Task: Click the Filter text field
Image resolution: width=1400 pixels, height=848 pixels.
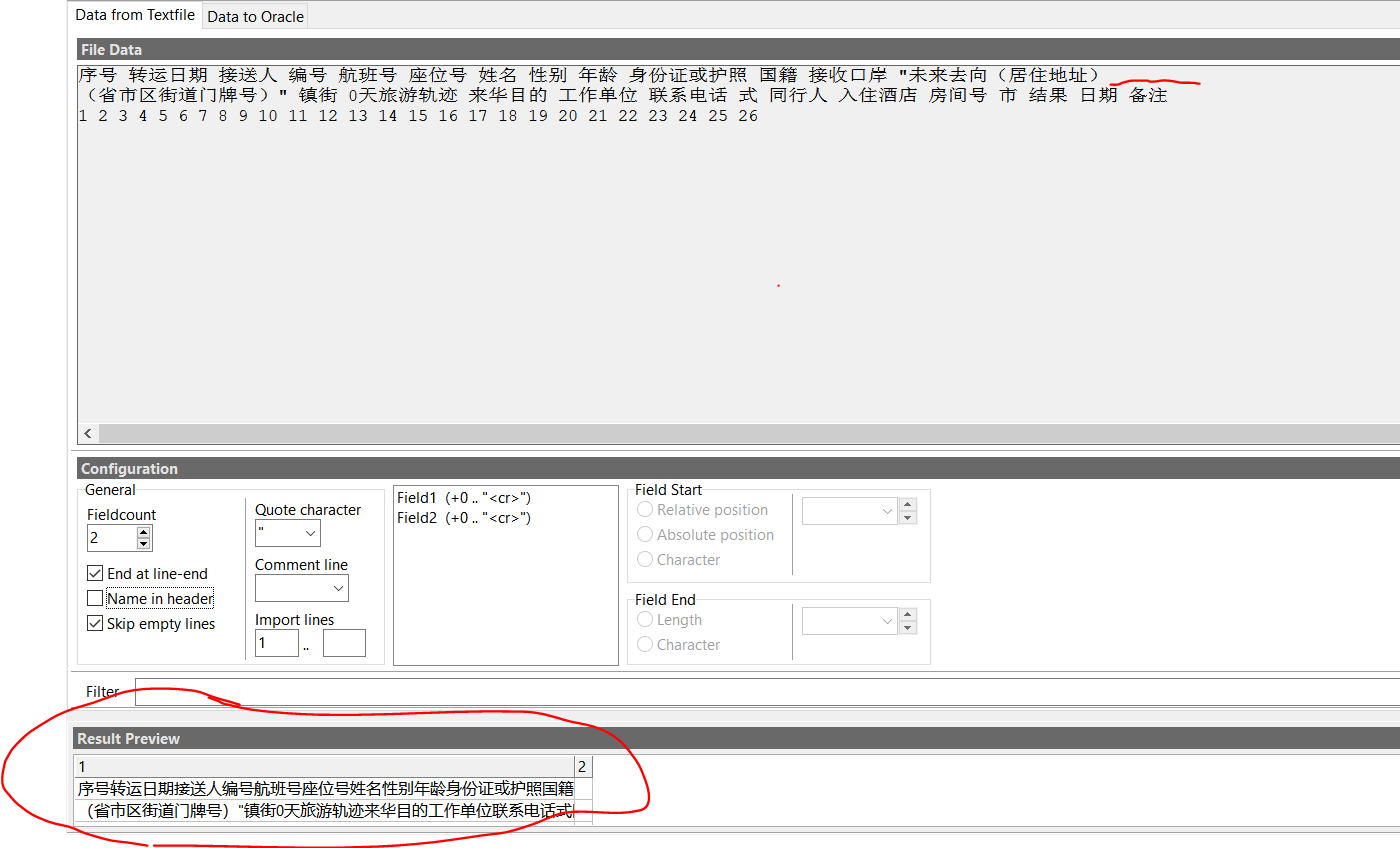Action: (767, 692)
